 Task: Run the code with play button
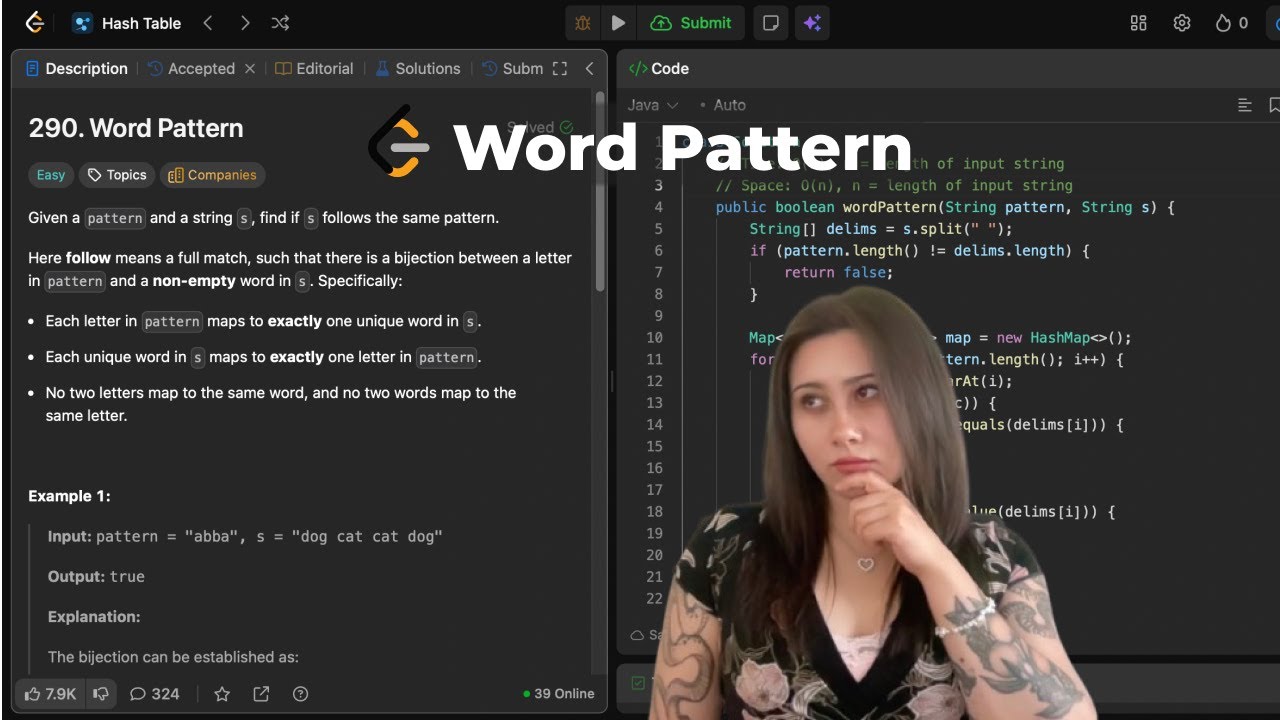coord(618,23)
